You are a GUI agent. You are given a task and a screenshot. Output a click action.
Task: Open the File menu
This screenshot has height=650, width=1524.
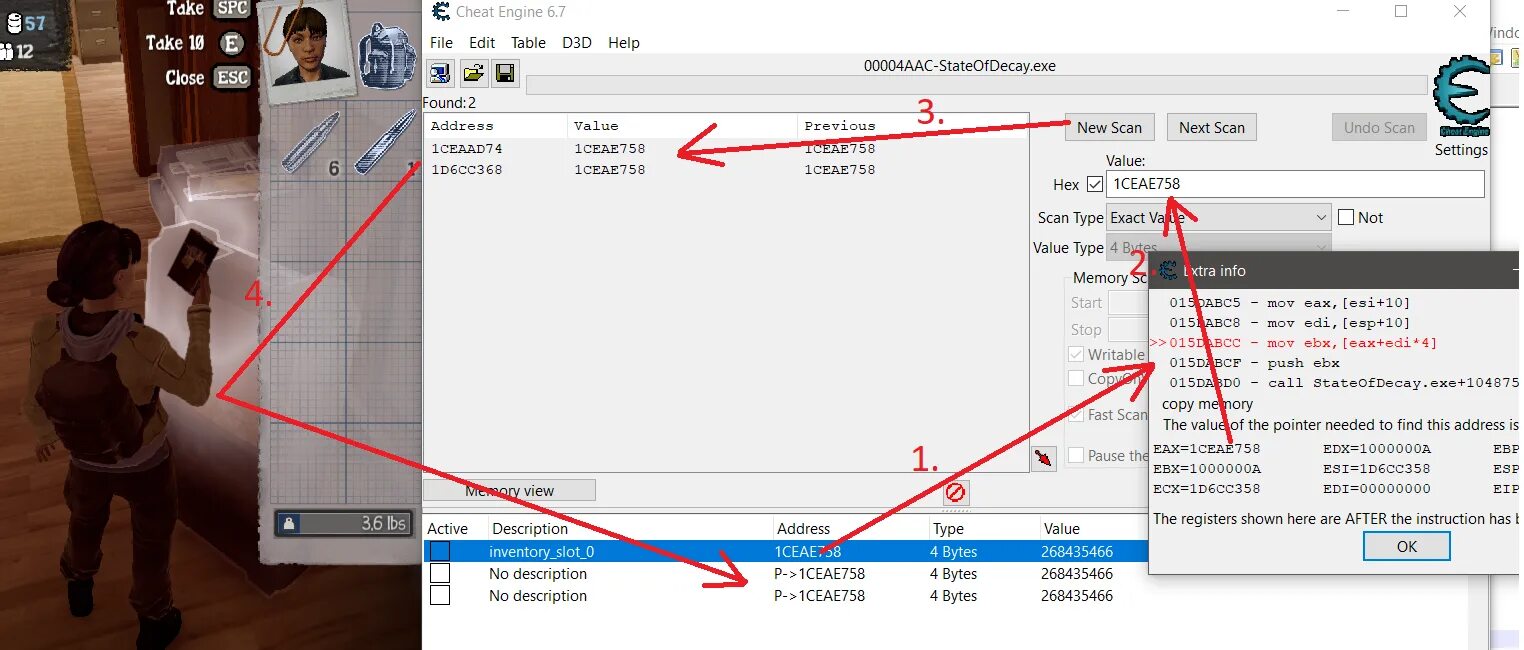click(441, 43)
